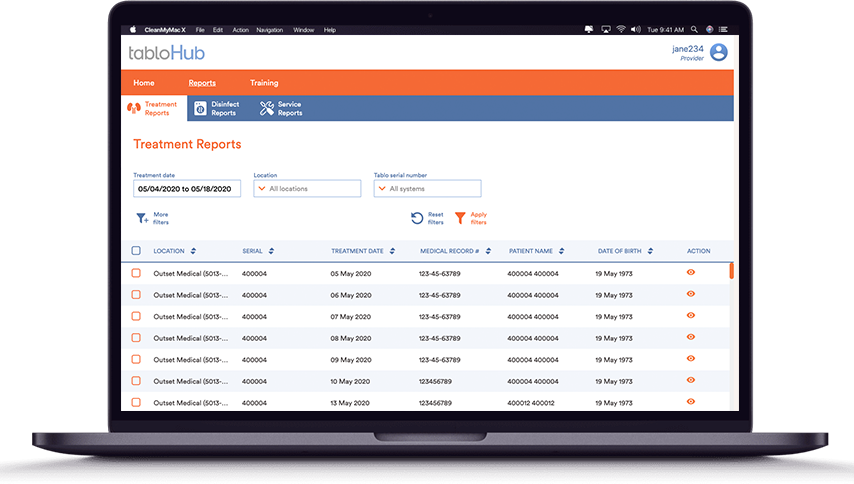The width and height of the screenshot is (854, 484).
Task: Click the Service Reports wrench icon
Action: click(266, 108)
